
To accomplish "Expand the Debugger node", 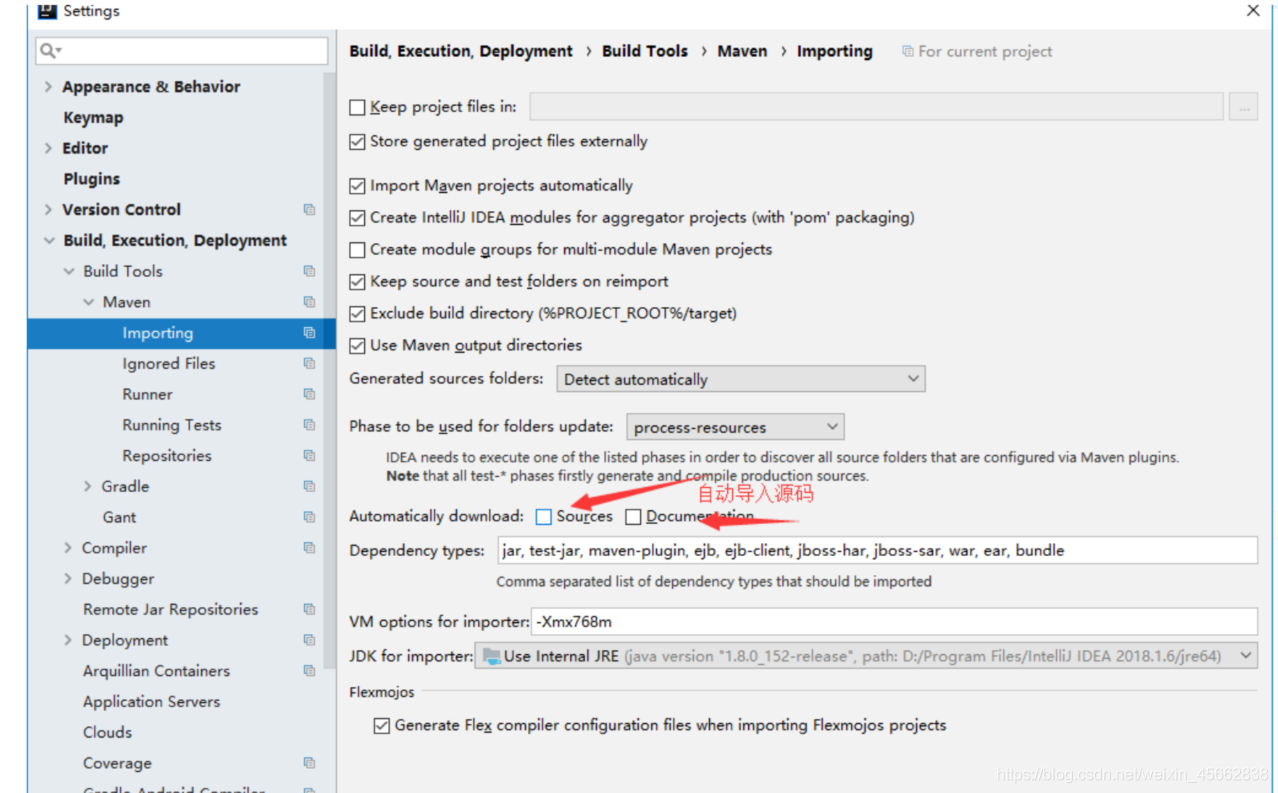I will click(68, 579).
